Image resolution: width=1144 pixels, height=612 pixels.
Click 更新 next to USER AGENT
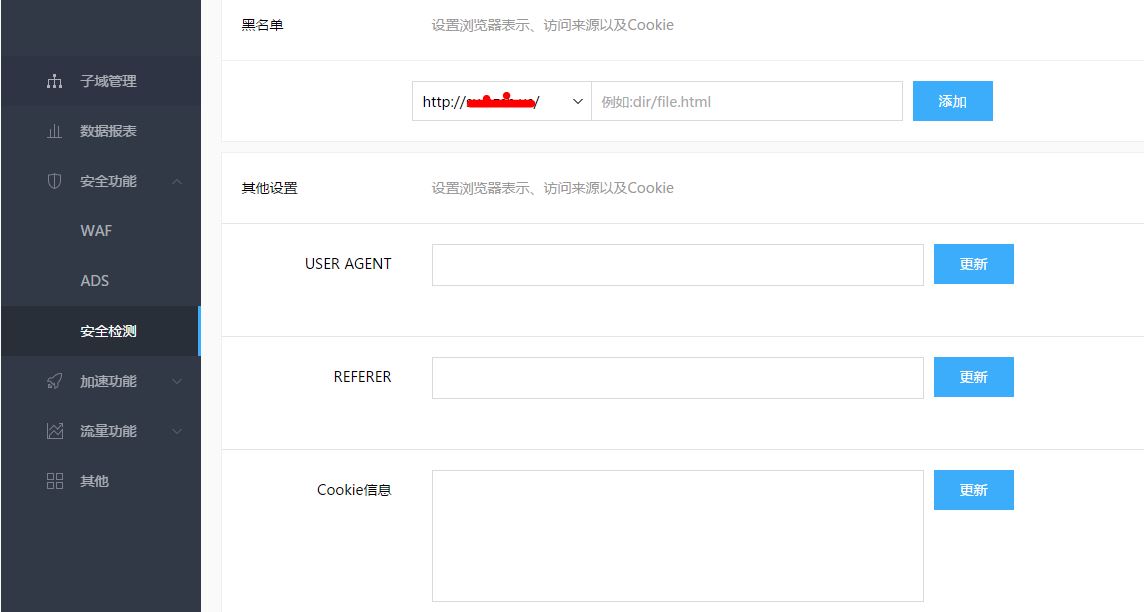[972, 263]
